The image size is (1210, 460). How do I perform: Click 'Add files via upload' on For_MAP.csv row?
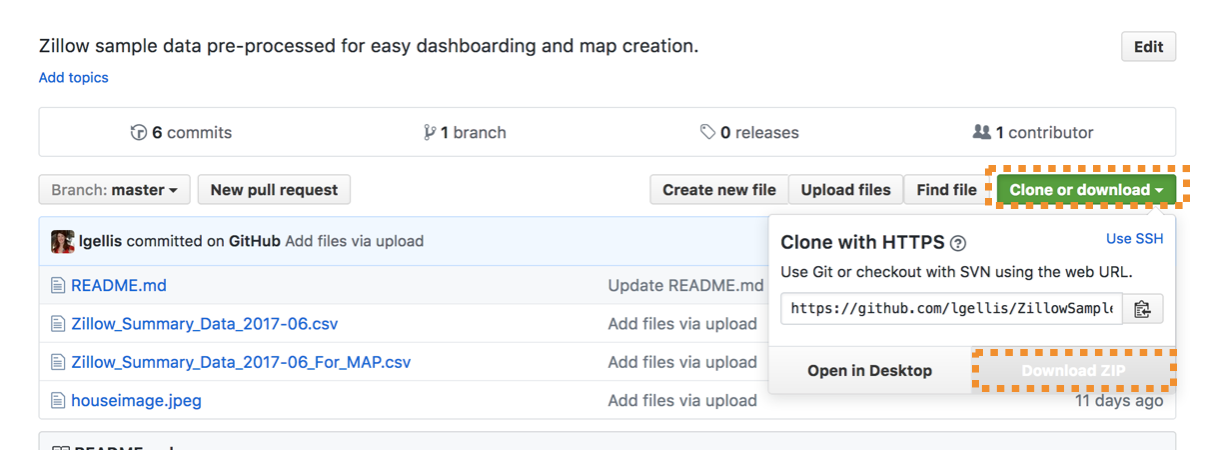[x=682, y=362]
